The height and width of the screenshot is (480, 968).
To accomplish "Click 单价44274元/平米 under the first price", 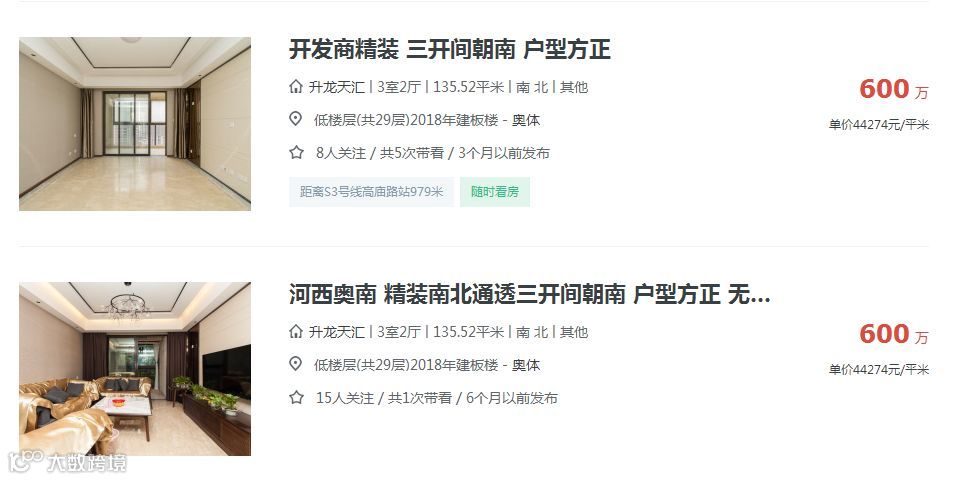I will click(878, 125).
